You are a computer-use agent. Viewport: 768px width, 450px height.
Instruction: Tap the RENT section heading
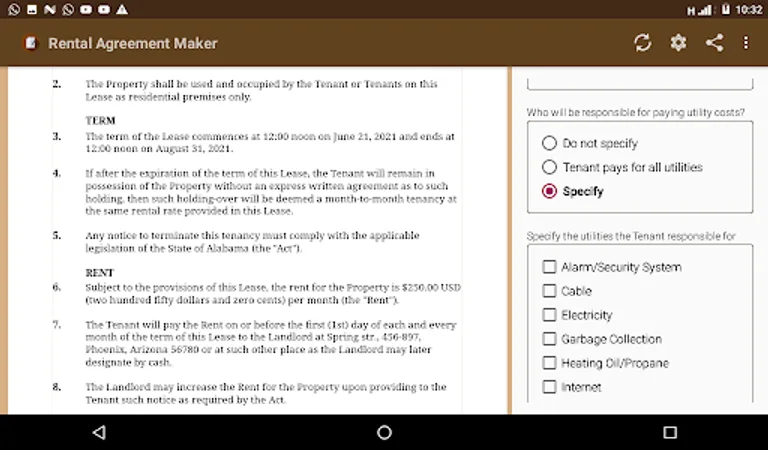coord(99,273)
